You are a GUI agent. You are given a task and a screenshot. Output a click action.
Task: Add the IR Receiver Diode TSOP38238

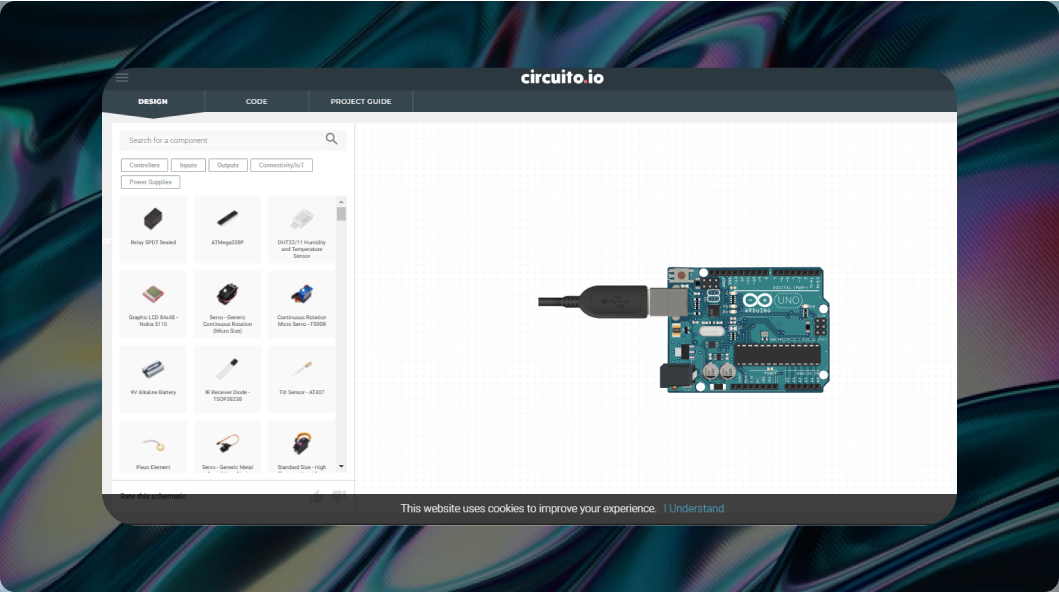228,379
